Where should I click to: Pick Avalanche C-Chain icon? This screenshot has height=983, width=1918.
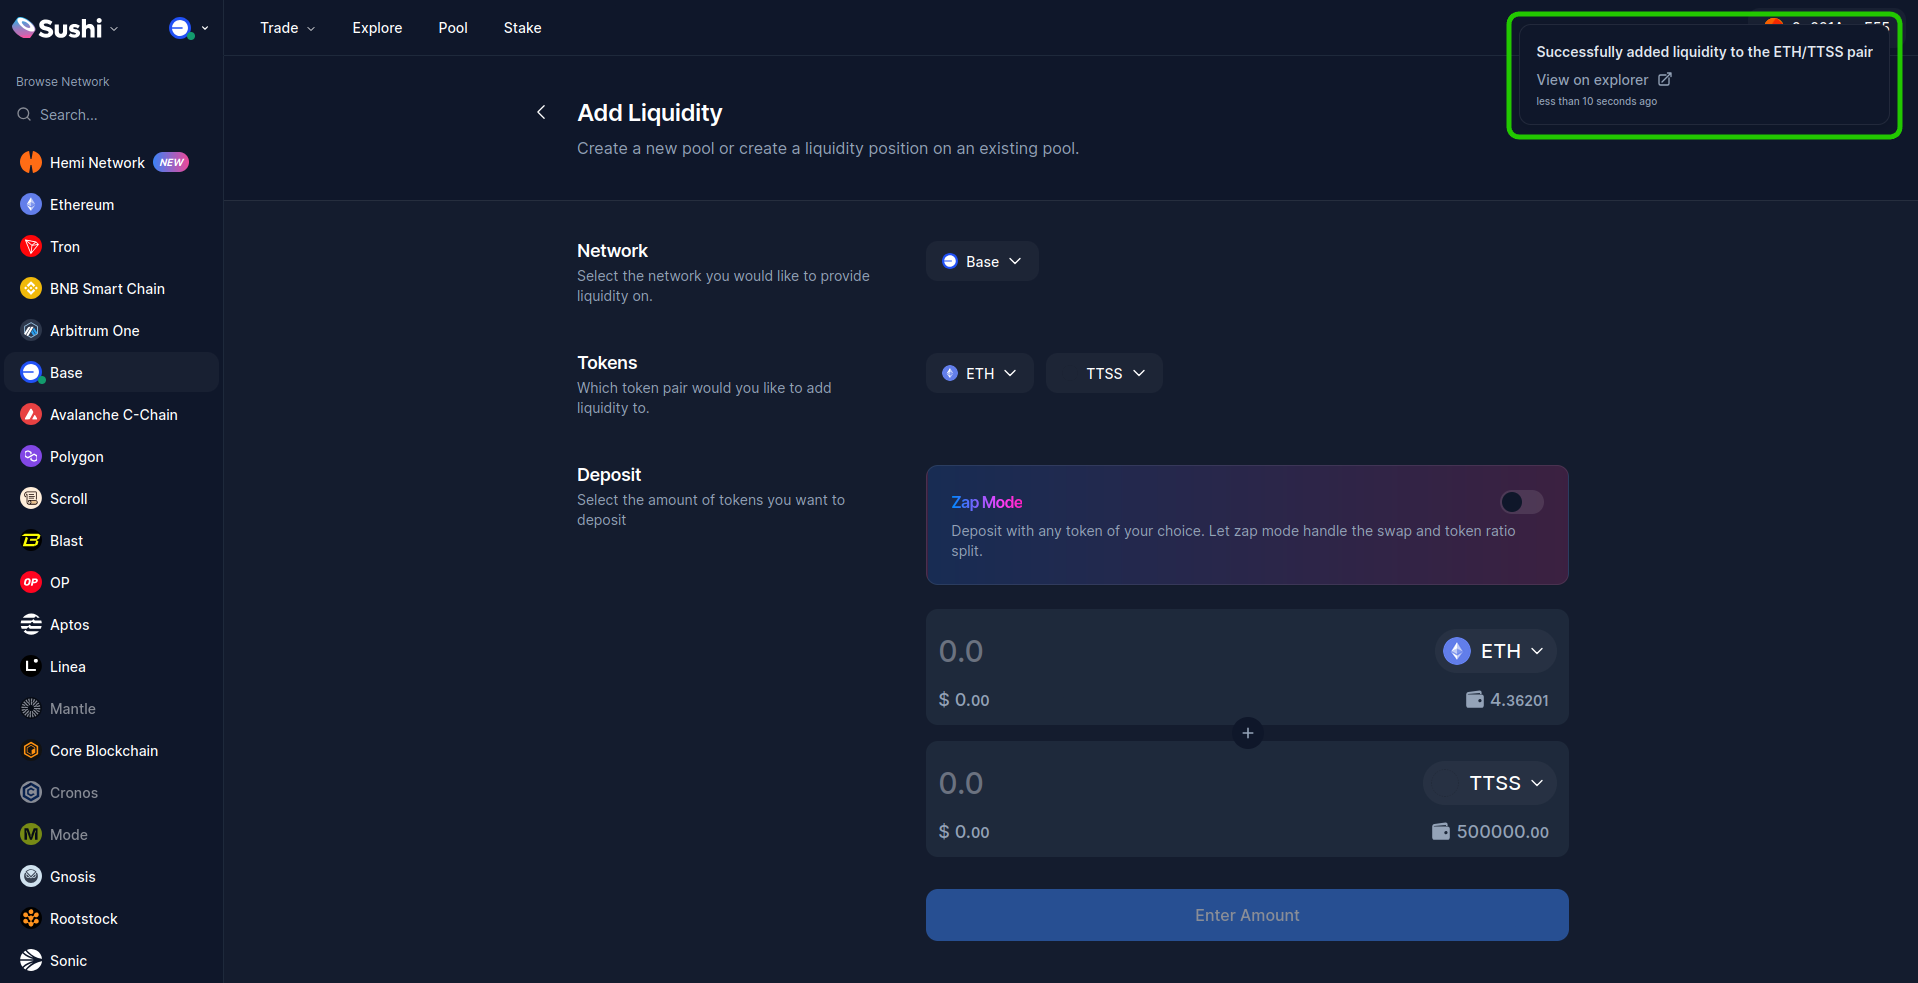click(31, 414)
